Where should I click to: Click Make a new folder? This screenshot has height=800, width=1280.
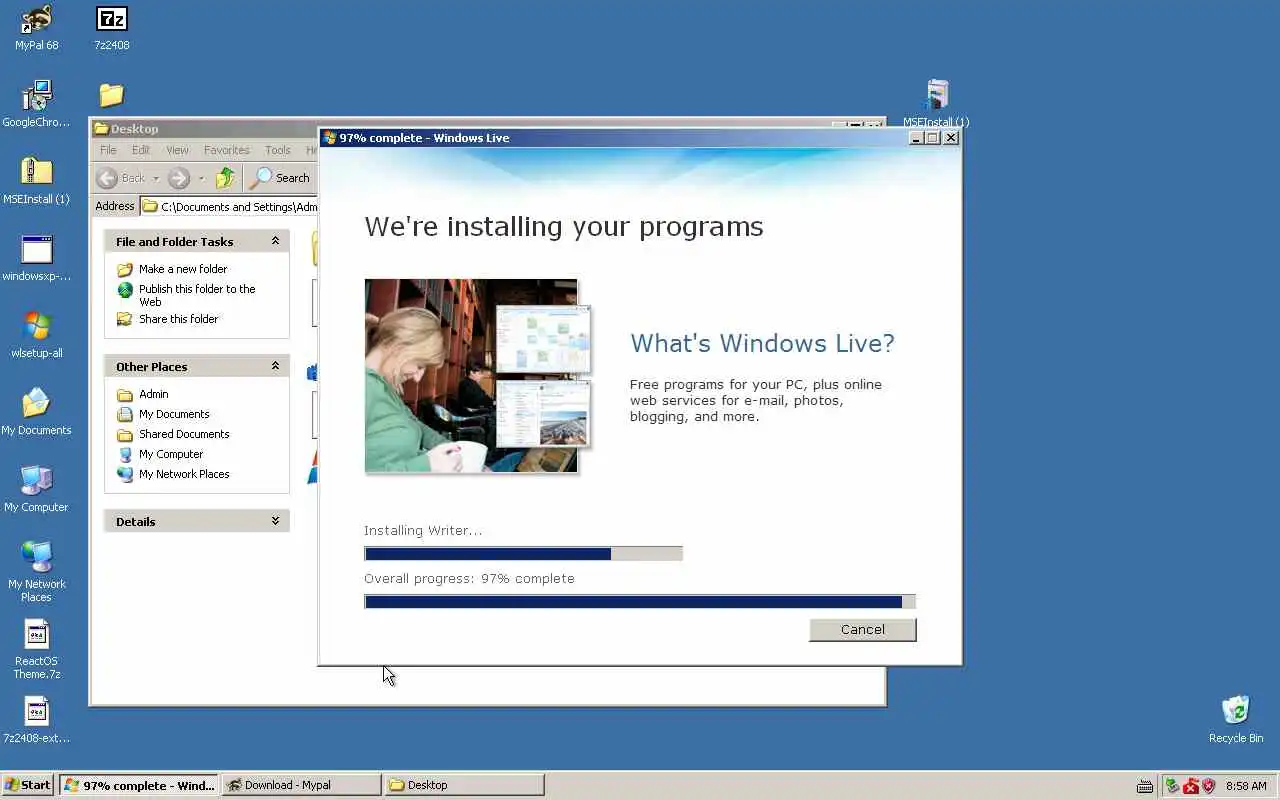(172, 269)
